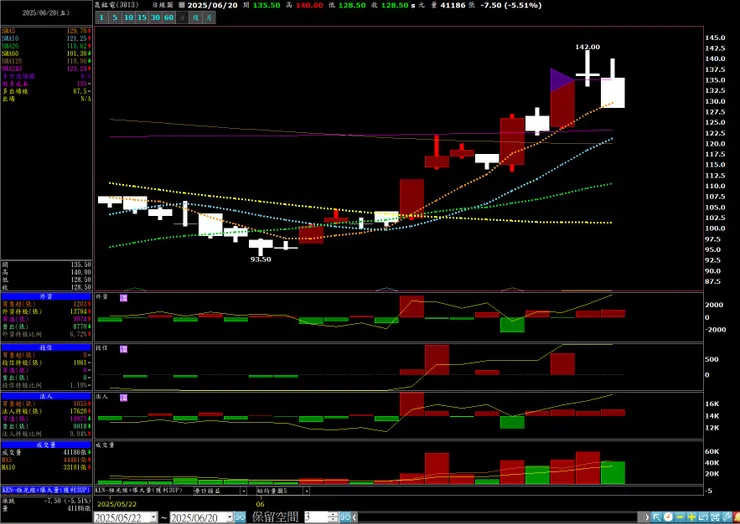Zoom in with the yellow plus icon

(692, 517)
